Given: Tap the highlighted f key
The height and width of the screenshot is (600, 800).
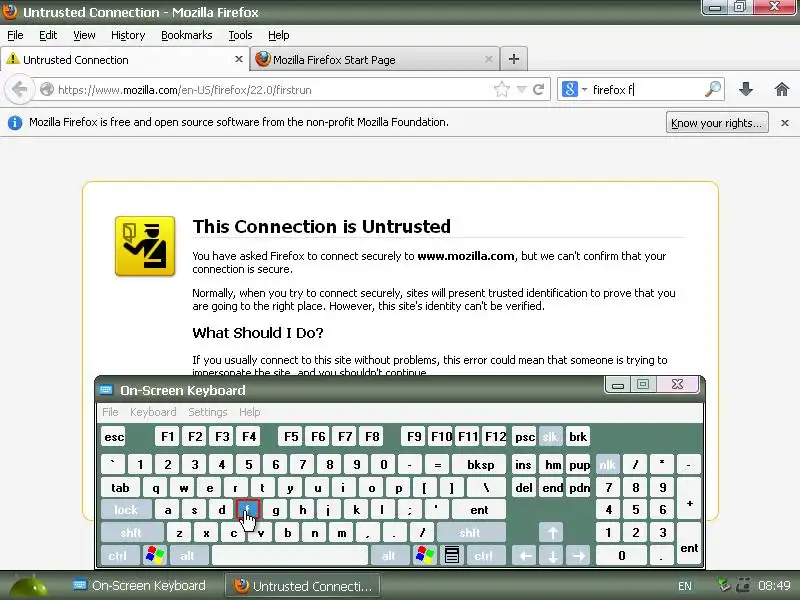Looking at the screenshot, I should click(x=248, y=510).
